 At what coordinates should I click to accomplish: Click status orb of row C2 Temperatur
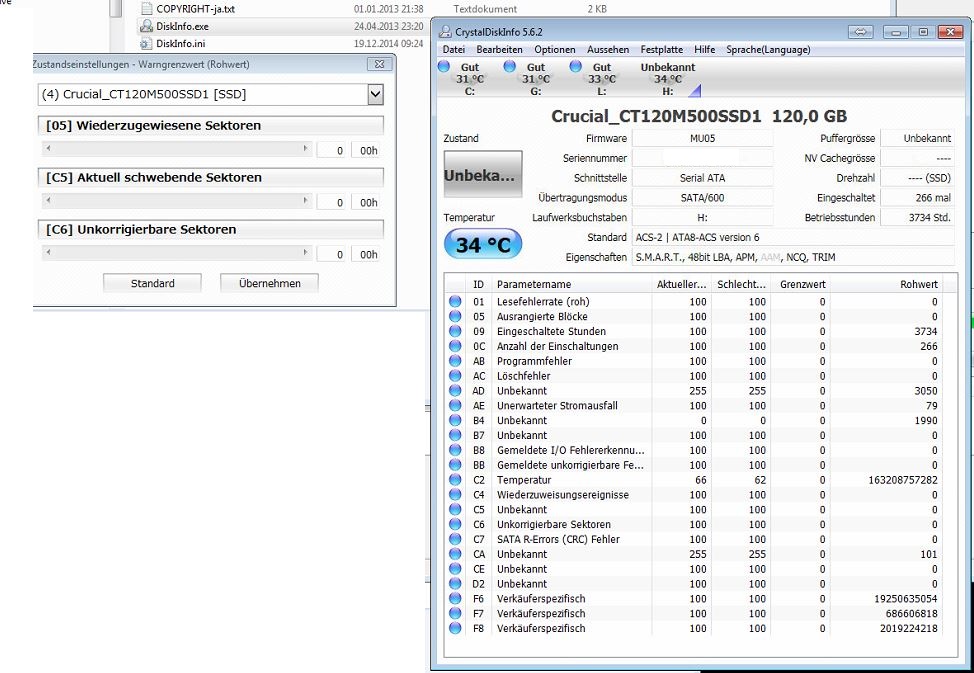[x=455, y=480]
